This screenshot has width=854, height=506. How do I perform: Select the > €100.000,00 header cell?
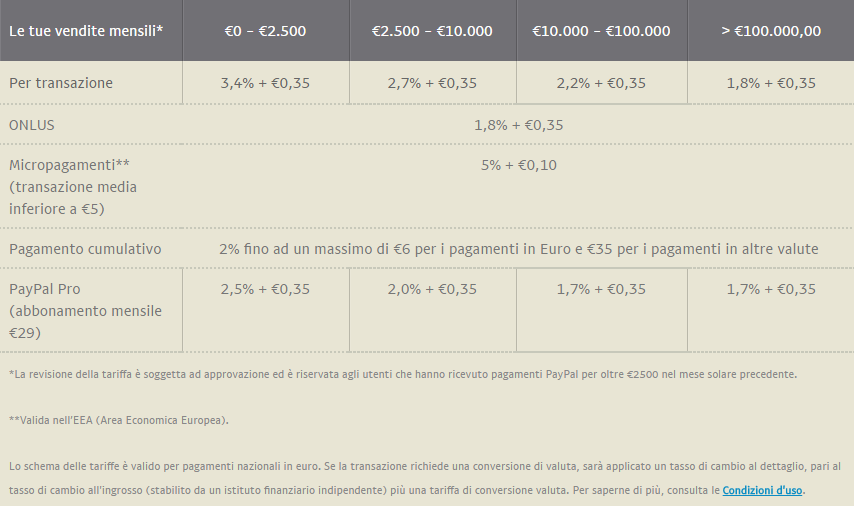[x=771, y=31]
